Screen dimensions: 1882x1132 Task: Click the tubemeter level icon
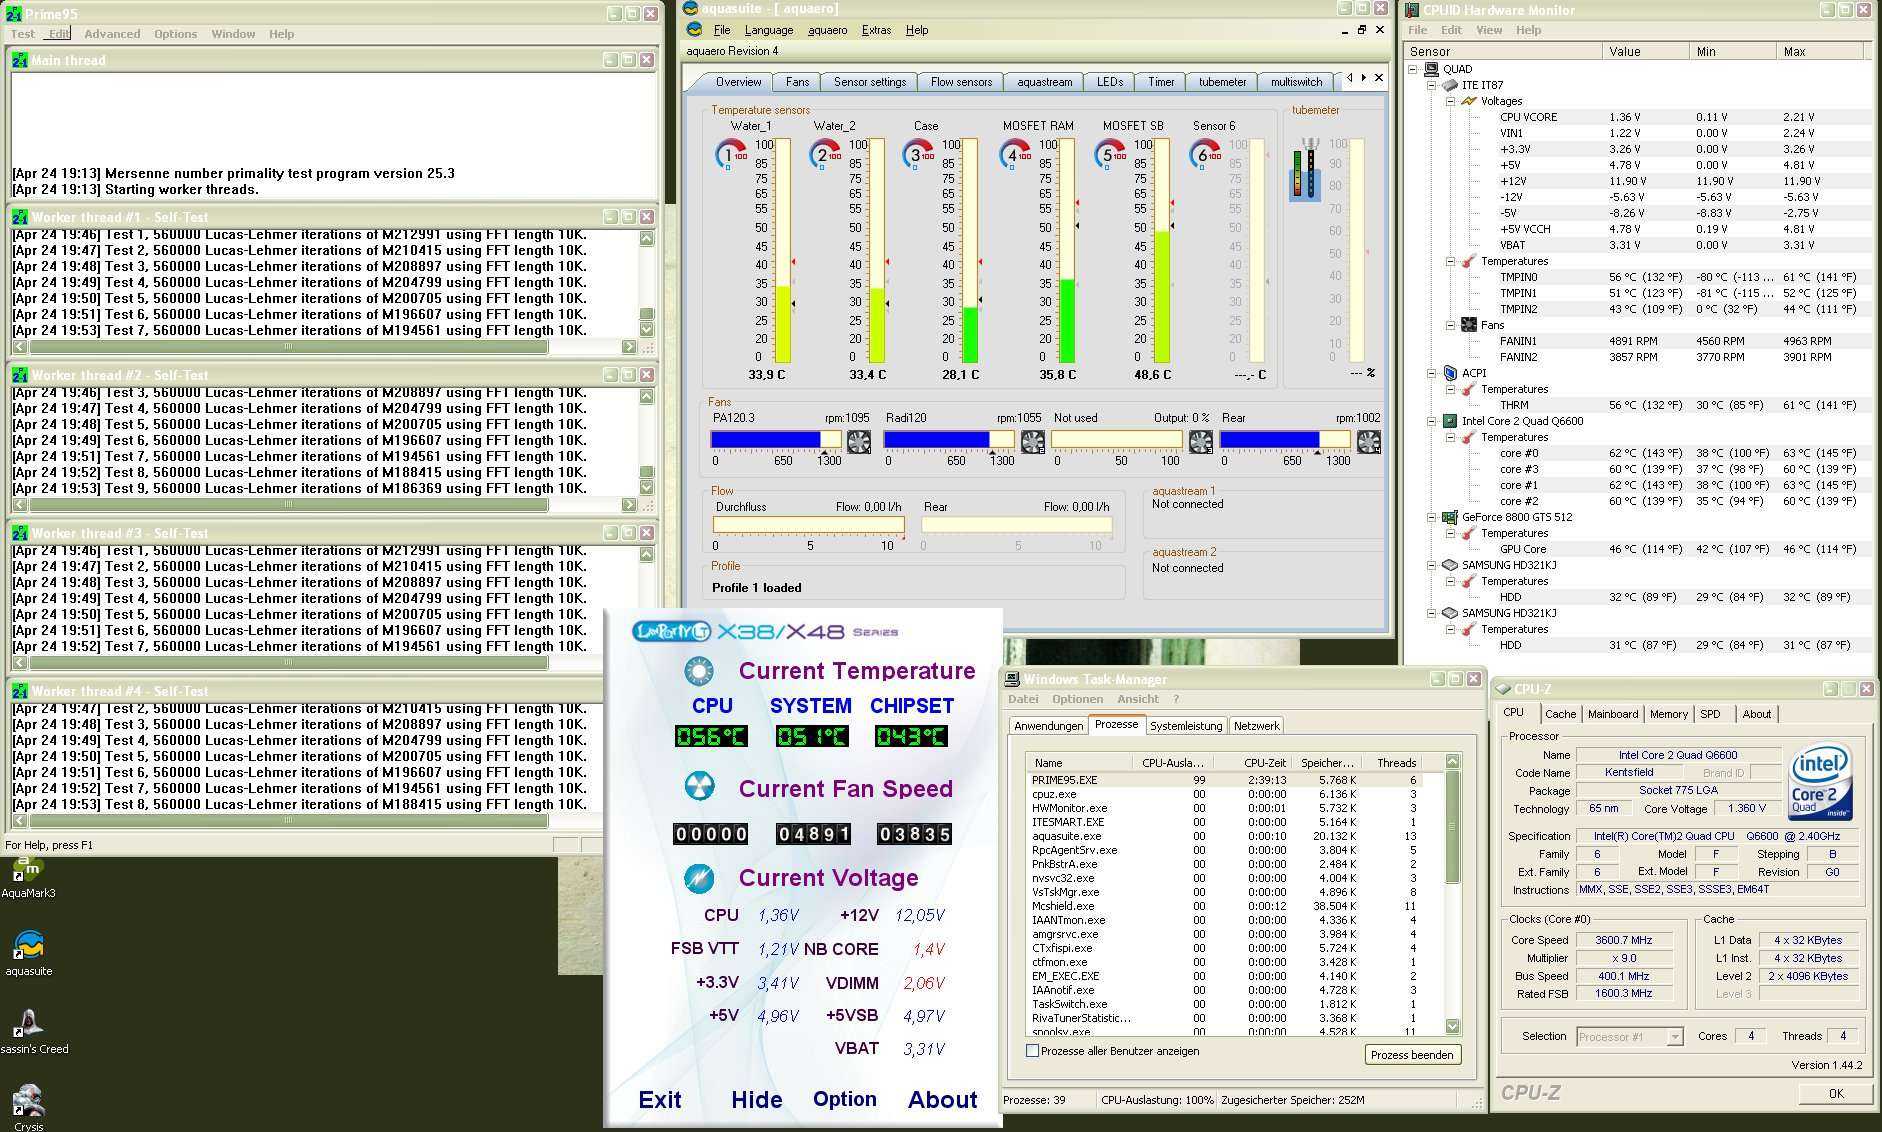1305,170
